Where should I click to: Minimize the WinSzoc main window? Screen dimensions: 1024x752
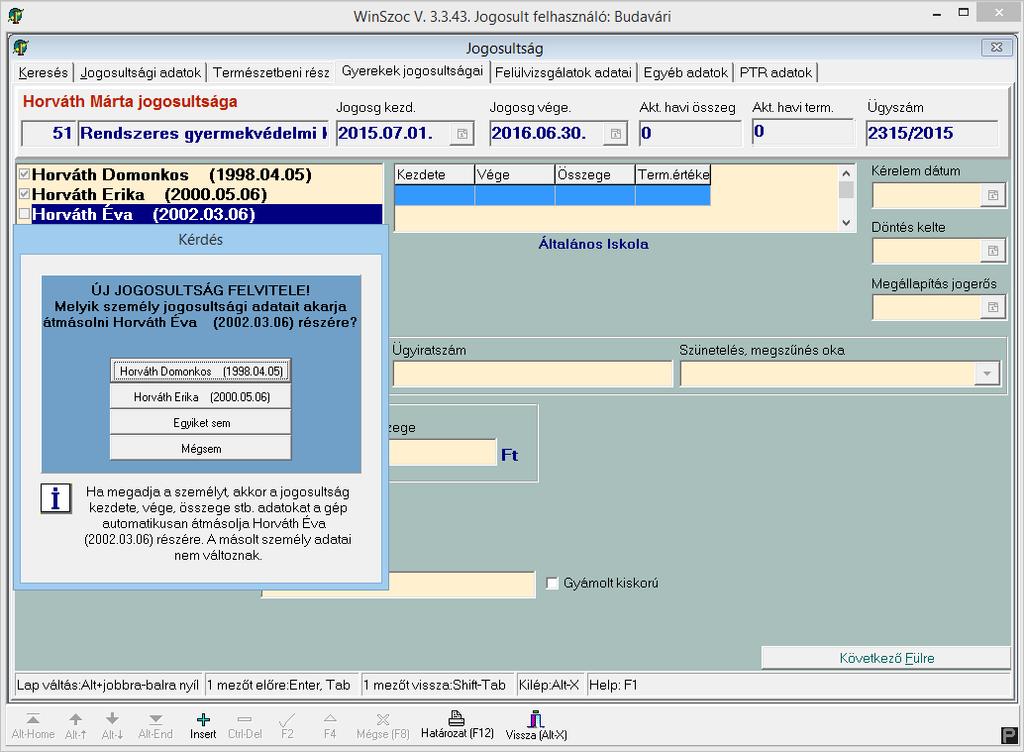(936, 14)
